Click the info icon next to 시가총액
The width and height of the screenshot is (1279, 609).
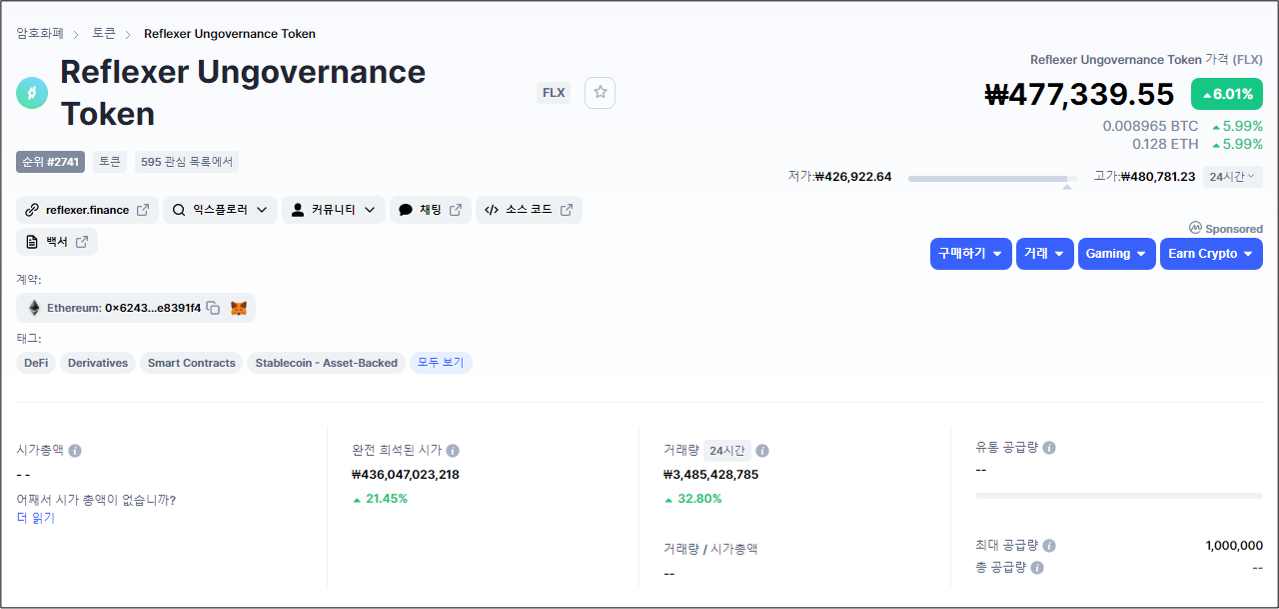(75, 451)
